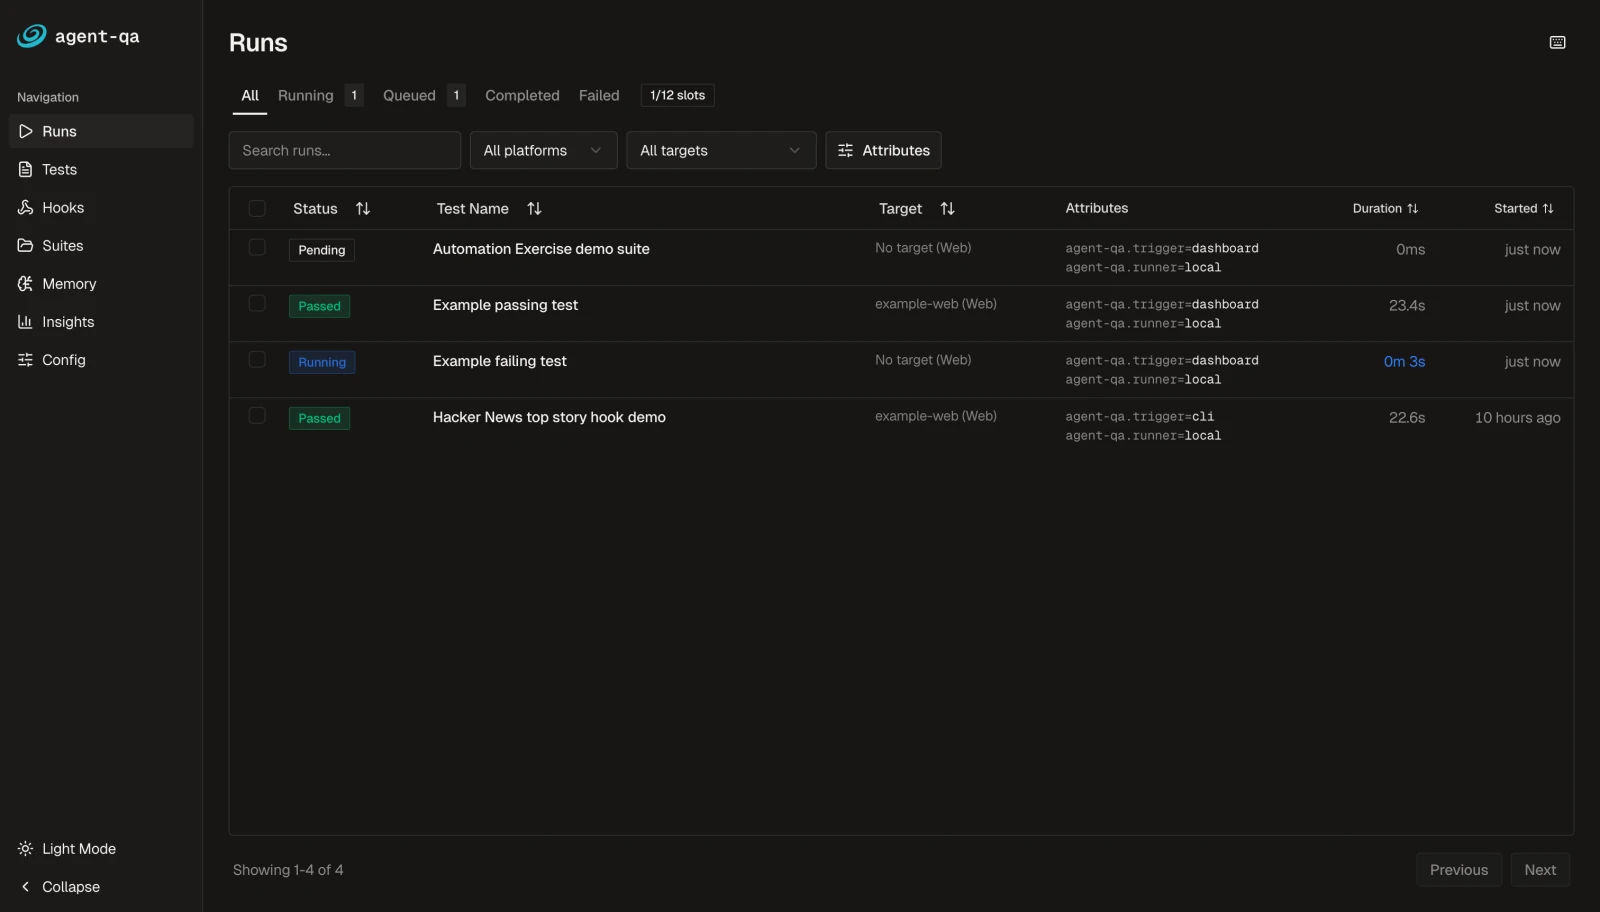Image resolution: width=1600 pixels, height=912 pixels.
Task: Click the Suites folder icon
Action: point(26,245)
